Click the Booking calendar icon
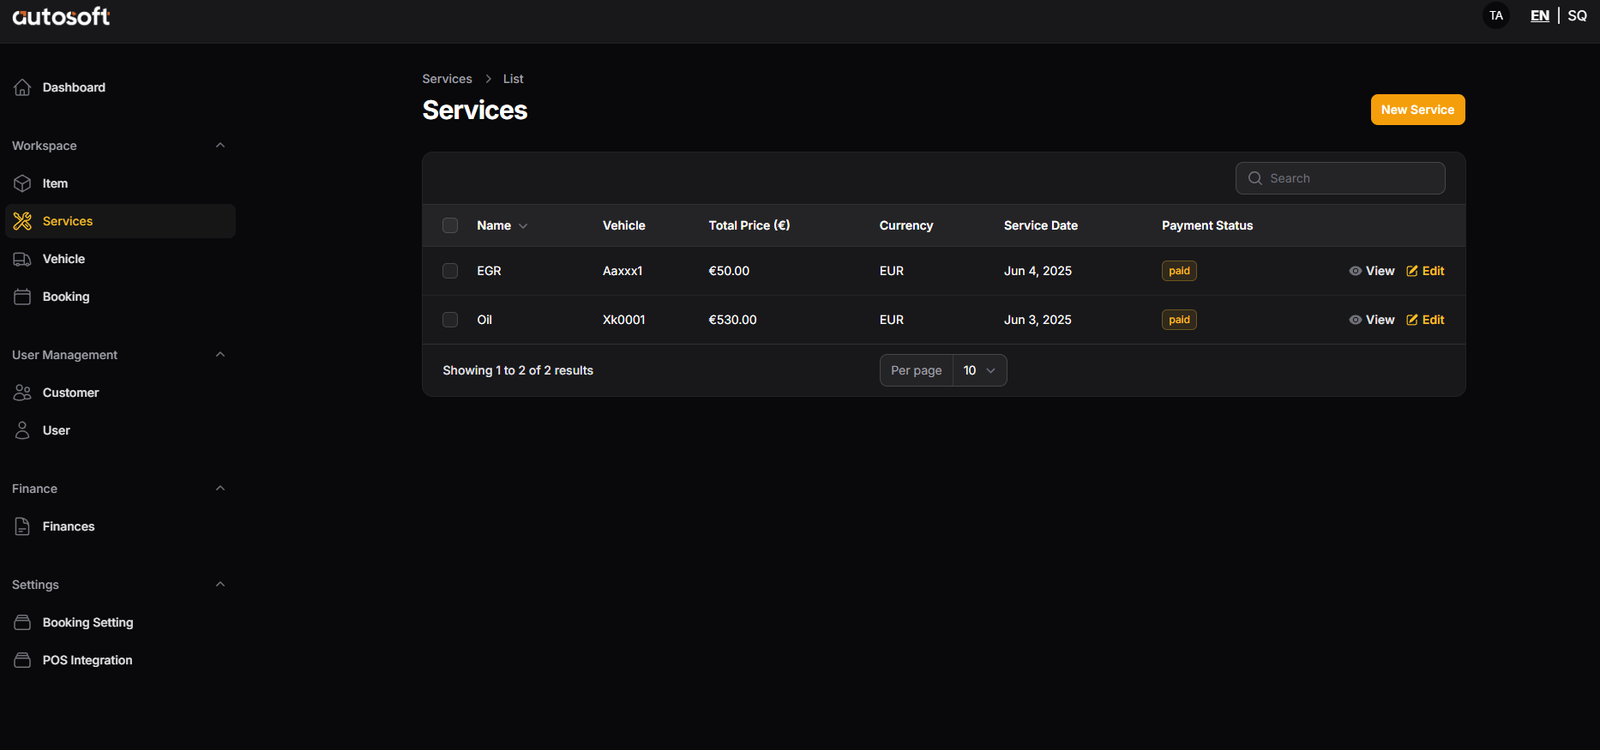 pos(22,297)
